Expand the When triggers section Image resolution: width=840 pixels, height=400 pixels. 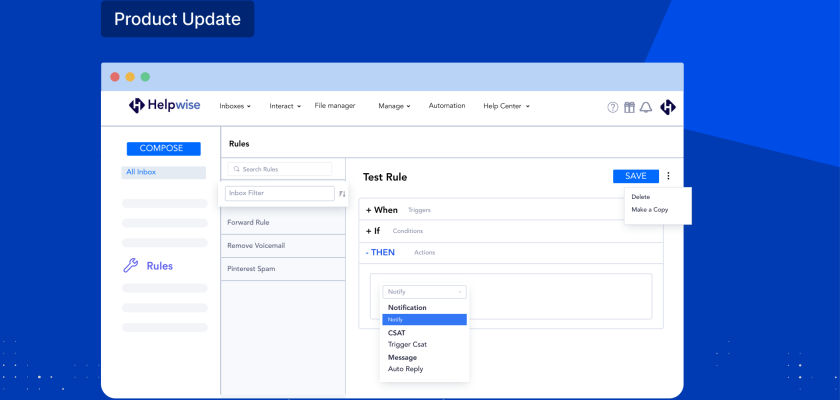382,210
